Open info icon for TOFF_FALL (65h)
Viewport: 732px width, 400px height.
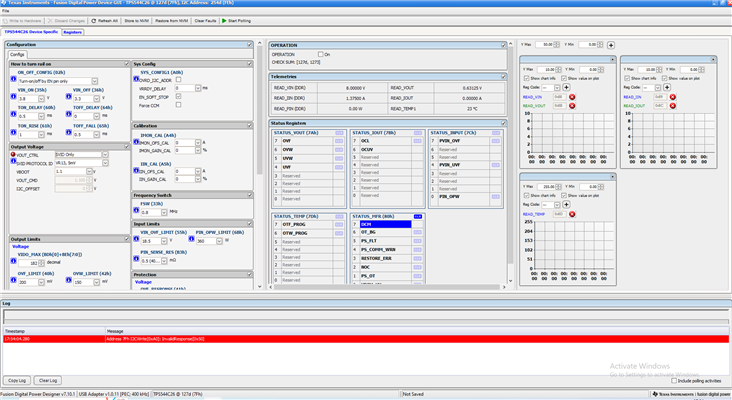[68, 133]
